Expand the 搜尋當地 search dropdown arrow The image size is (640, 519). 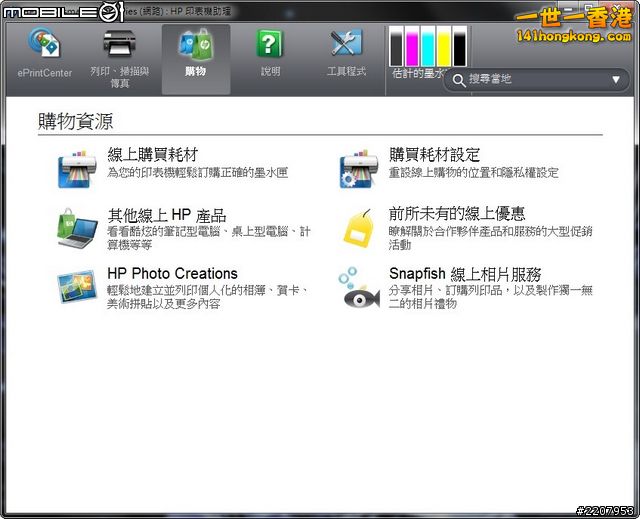pos(615,79)
